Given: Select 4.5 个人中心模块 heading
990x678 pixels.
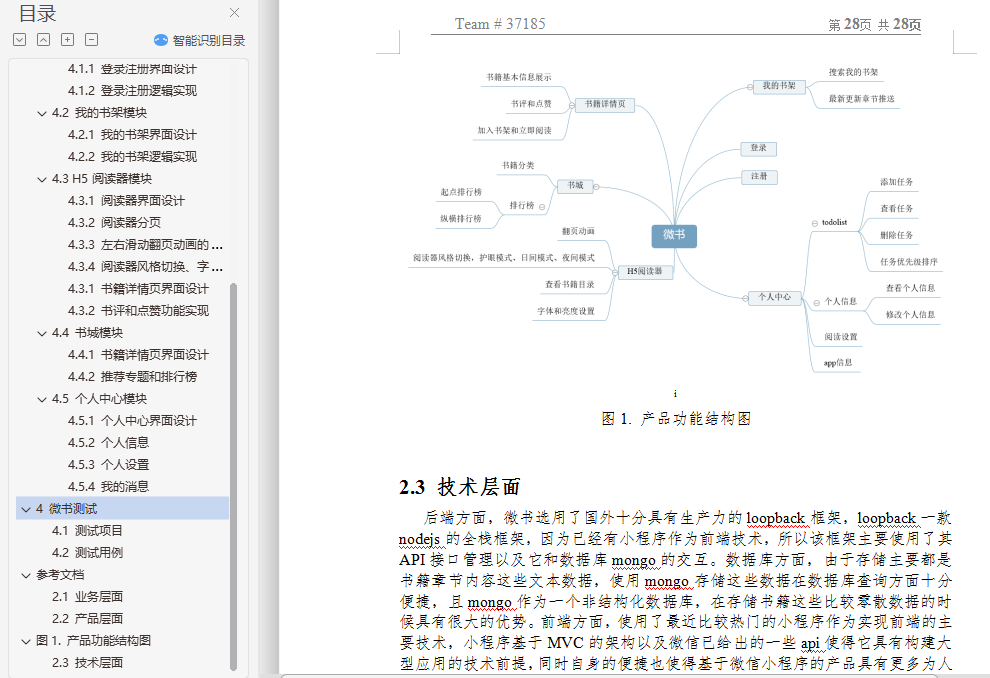Looking at the screenshot, I should [99, 399].
